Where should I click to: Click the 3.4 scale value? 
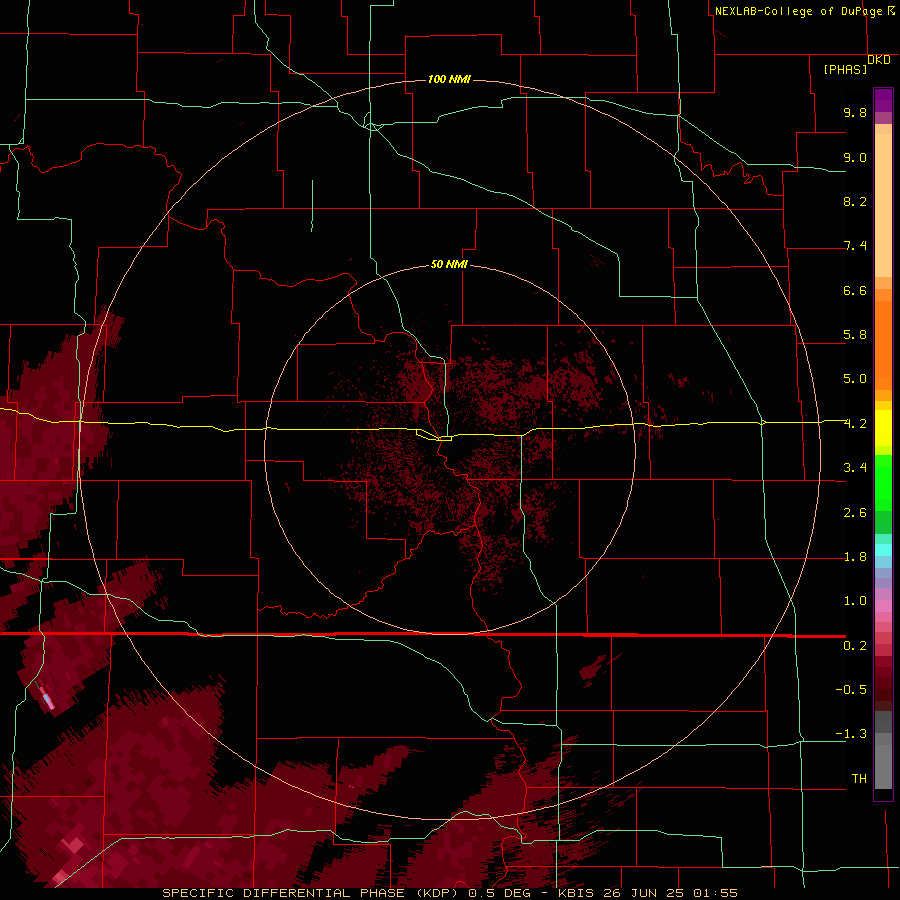(855, 468)
